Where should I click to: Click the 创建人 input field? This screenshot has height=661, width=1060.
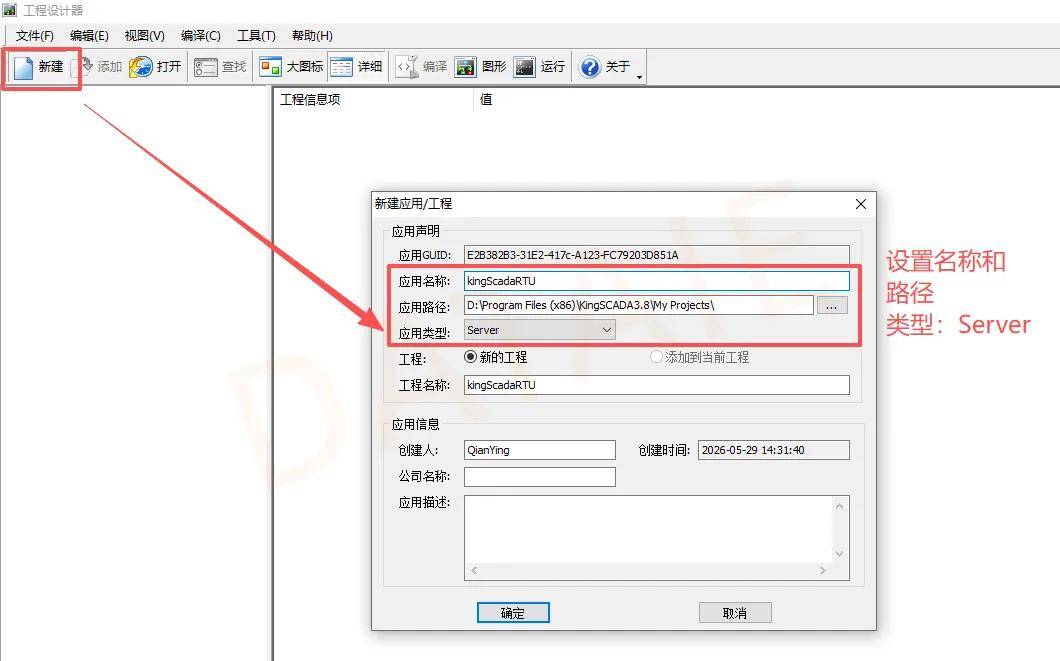[x=539, y=450]
